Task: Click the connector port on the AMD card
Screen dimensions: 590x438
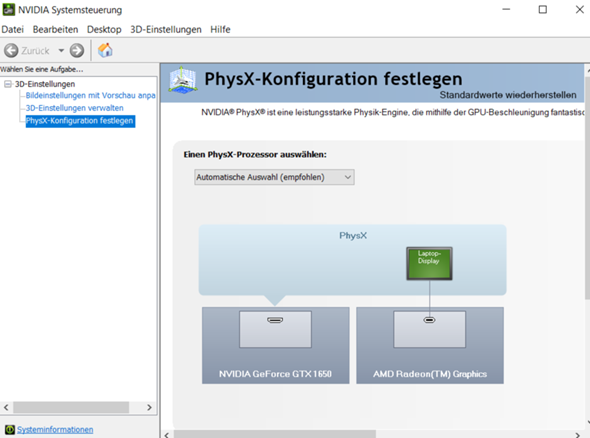Action: (429, 320)
